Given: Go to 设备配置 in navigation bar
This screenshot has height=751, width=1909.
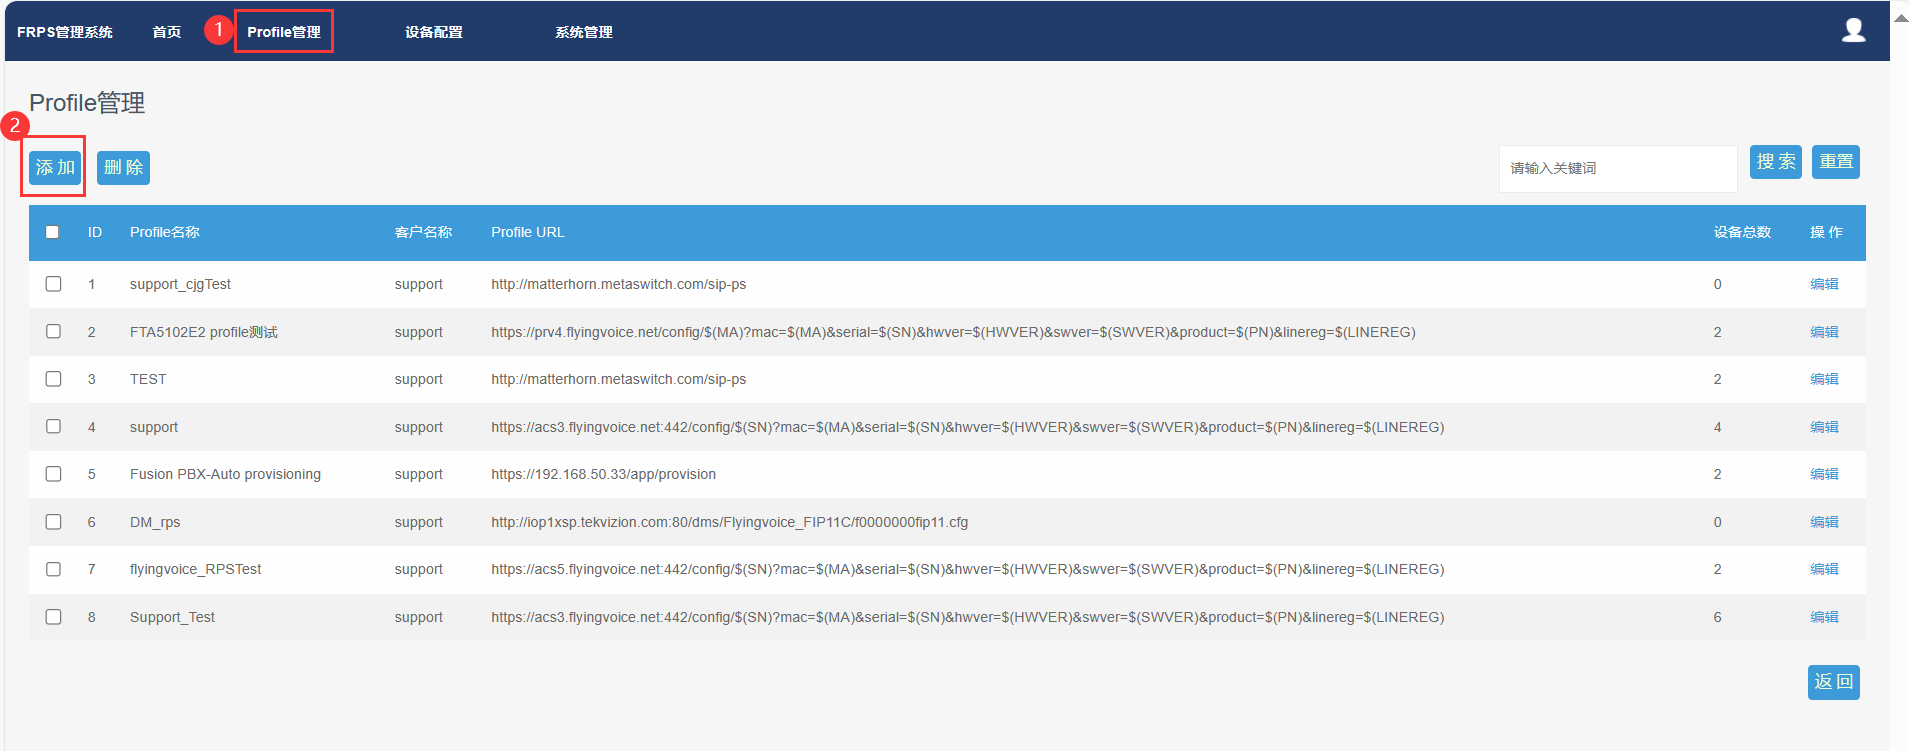Looking at the screenshot, I should [433, 32].
